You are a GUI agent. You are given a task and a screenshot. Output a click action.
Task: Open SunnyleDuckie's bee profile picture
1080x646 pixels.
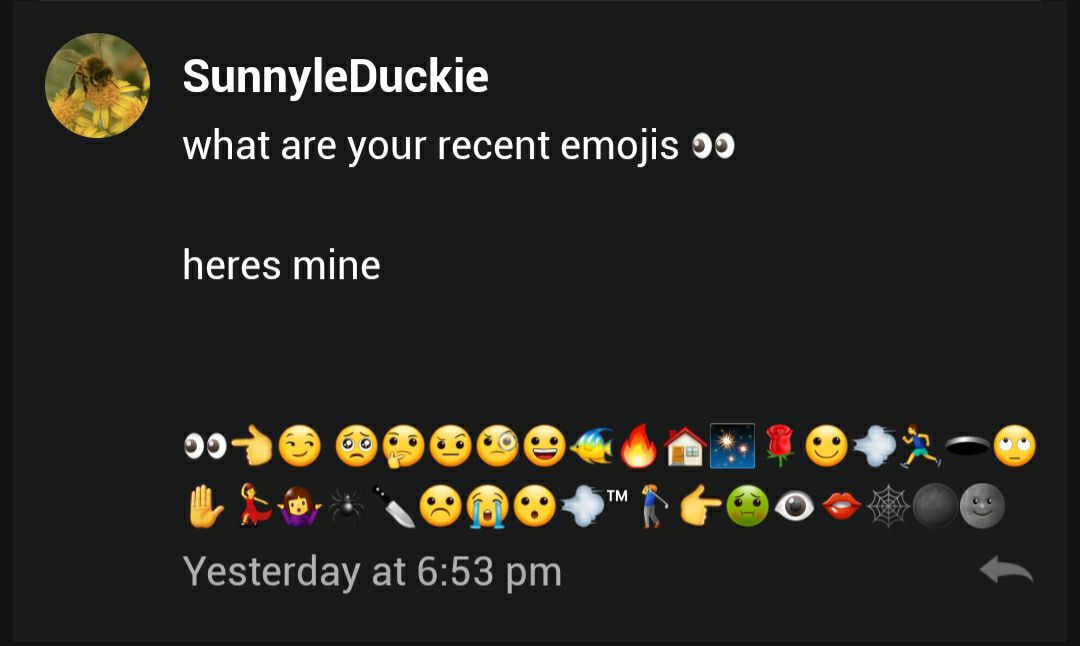pyautogui.click(x=97, y=85)
